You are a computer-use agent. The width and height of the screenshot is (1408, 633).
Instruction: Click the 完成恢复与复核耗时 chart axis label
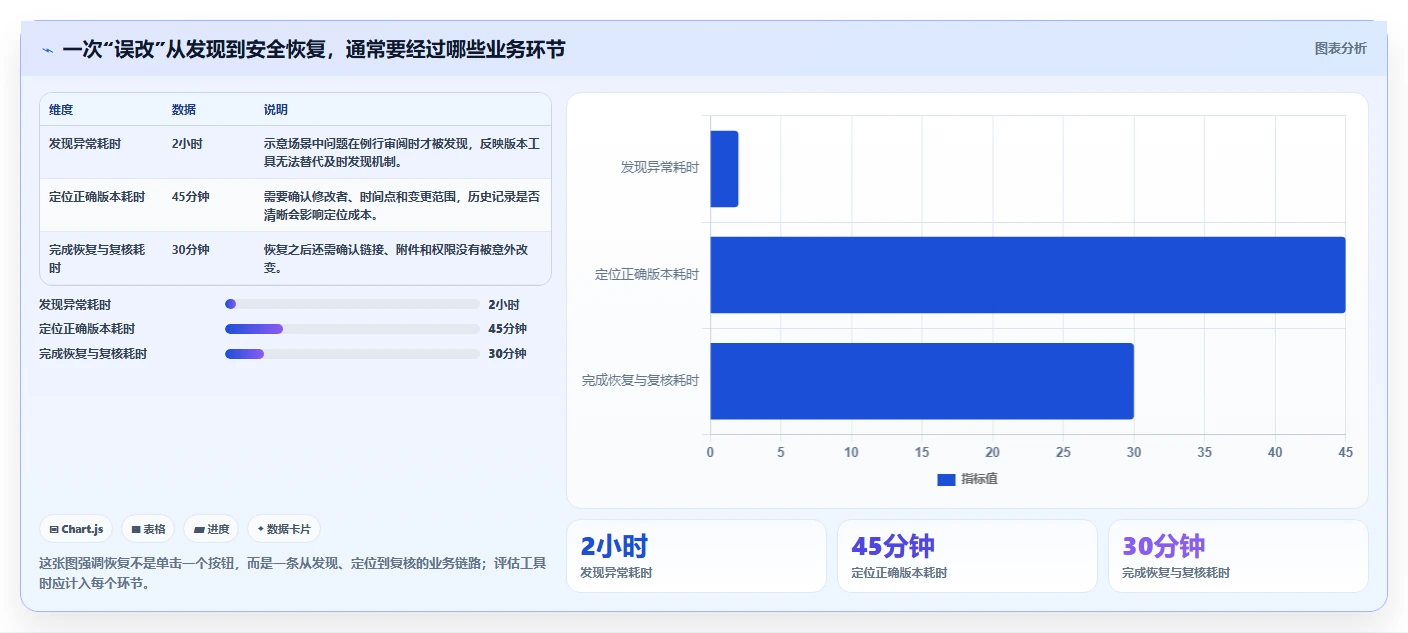tap(641, 381)
